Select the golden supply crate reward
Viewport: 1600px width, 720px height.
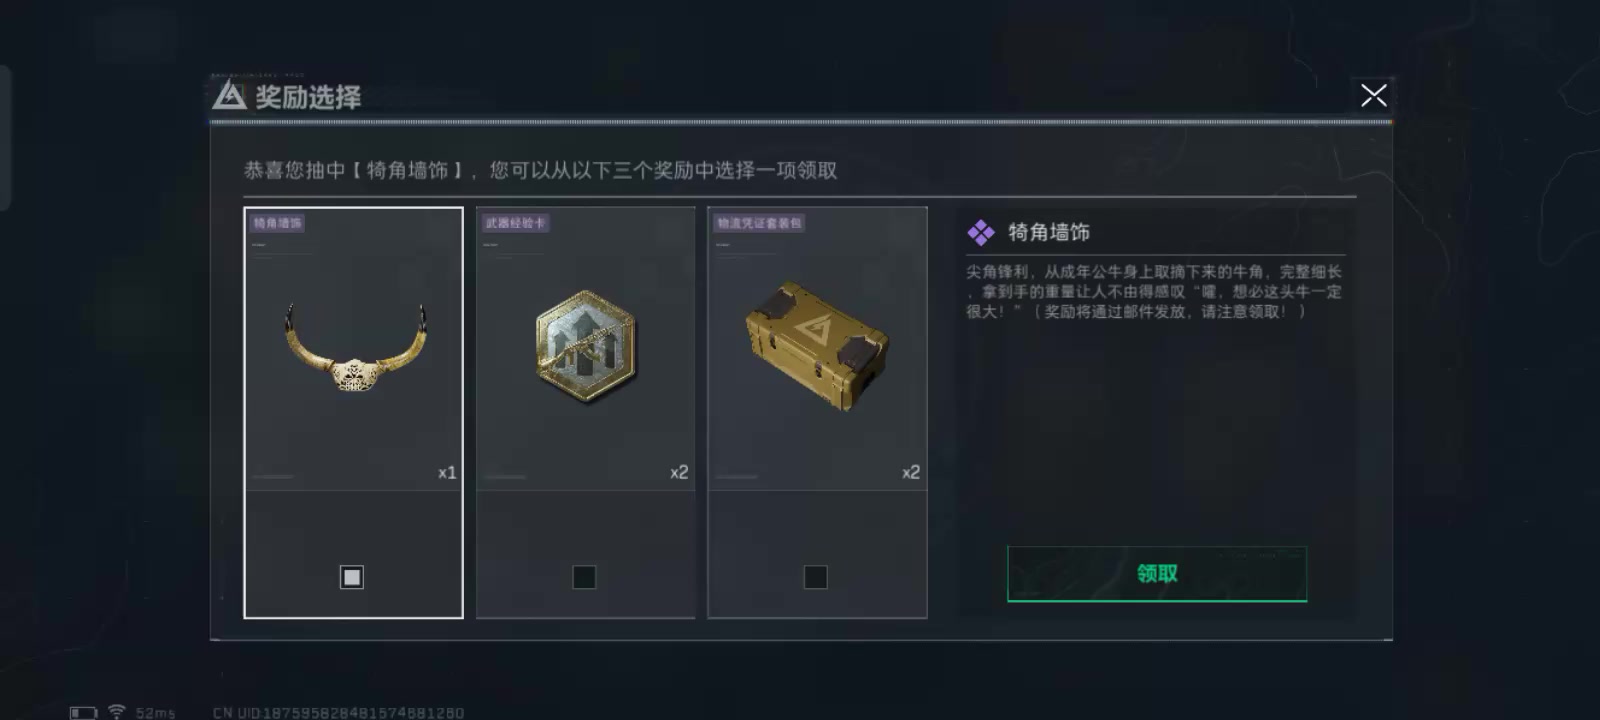coord(817,345)
